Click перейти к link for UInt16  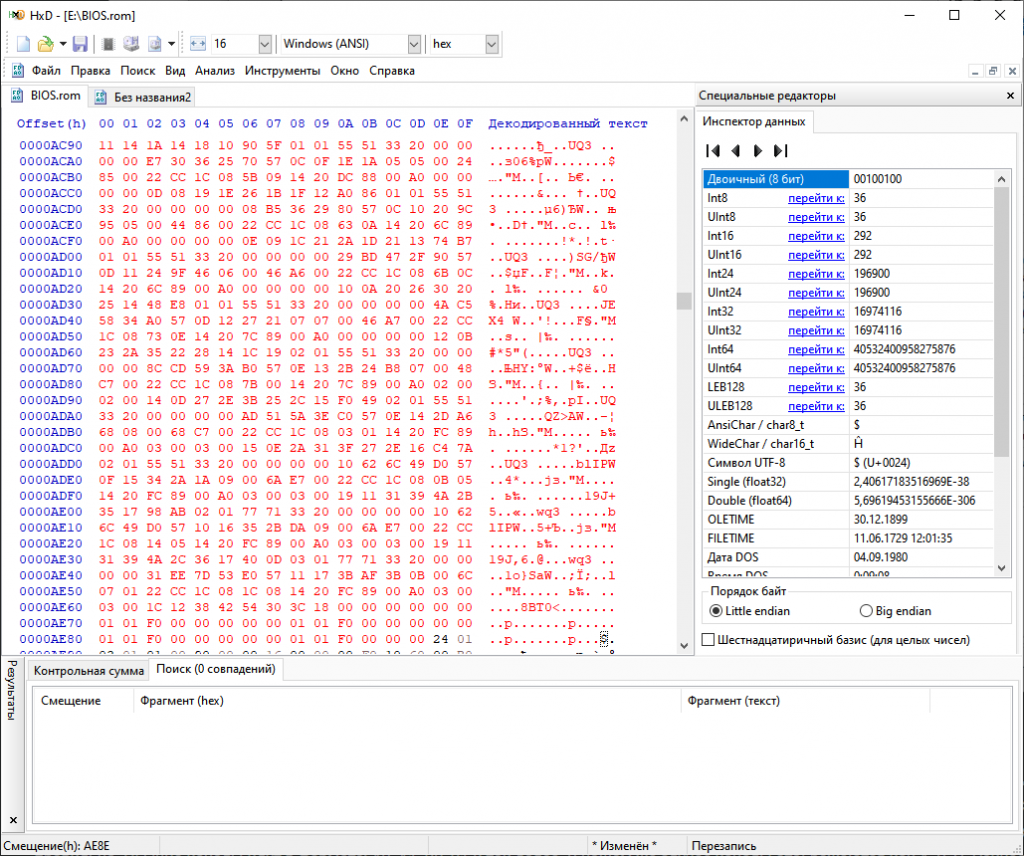coord(816,255)
